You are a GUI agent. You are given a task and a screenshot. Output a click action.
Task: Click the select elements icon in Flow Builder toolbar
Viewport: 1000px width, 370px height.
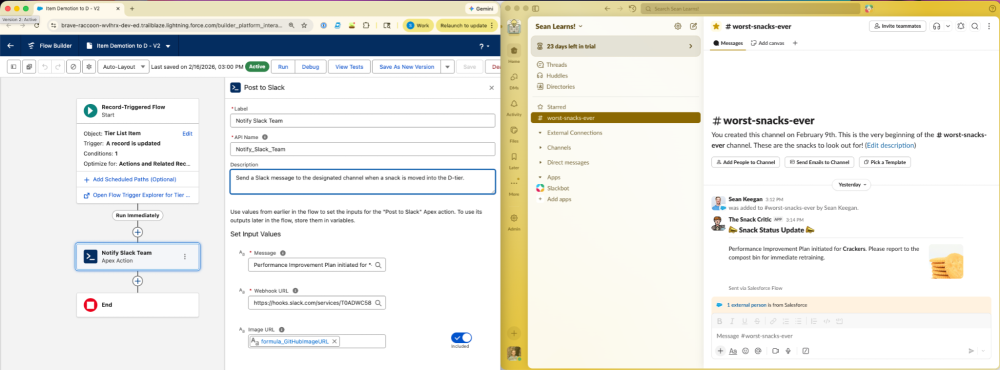tap(29, 66)
